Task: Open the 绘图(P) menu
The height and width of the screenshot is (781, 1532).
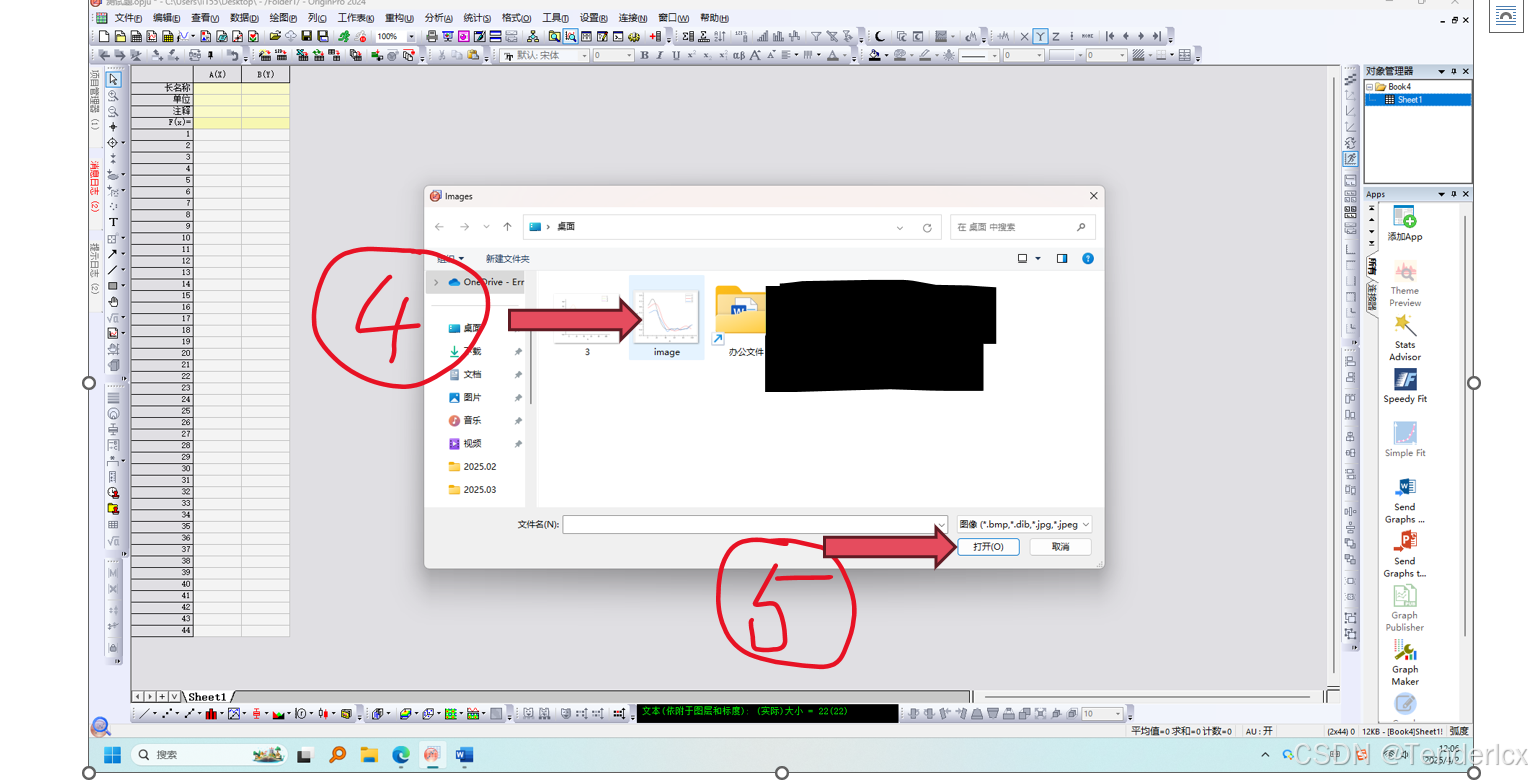Action: click(x=284, y=18)
